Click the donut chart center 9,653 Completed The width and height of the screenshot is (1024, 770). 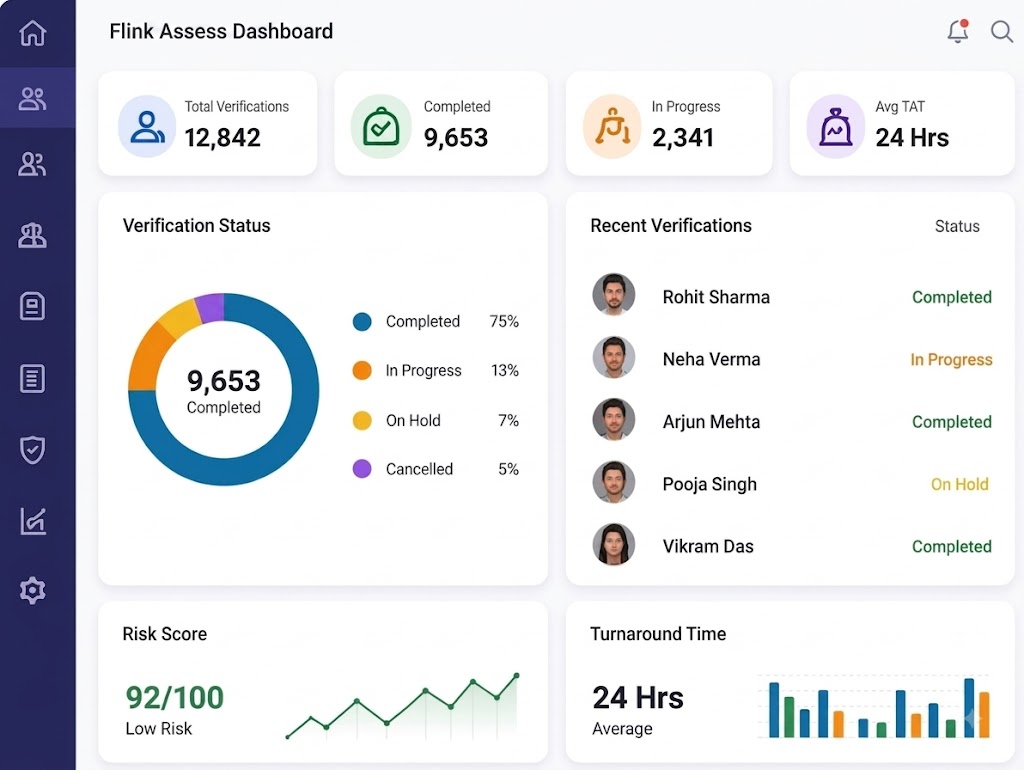point(223,390)
